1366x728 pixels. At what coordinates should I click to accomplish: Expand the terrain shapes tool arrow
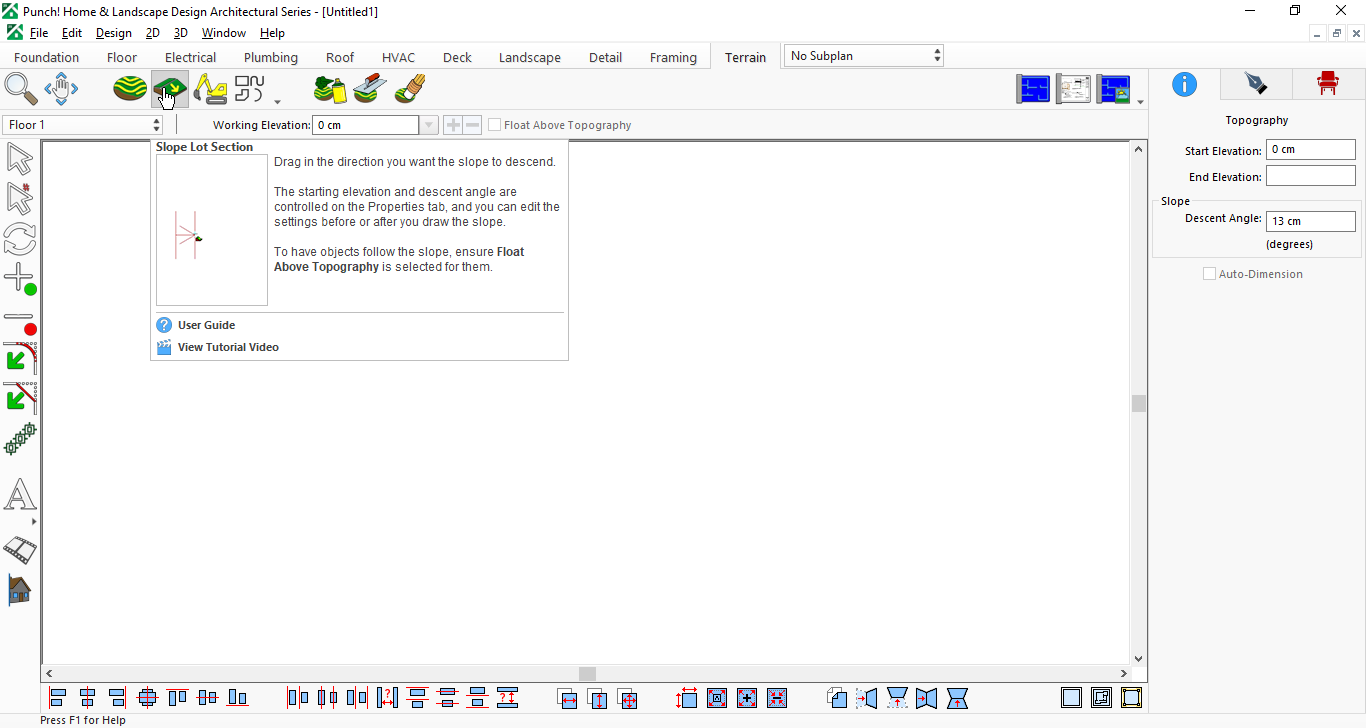tap(277, 101)
